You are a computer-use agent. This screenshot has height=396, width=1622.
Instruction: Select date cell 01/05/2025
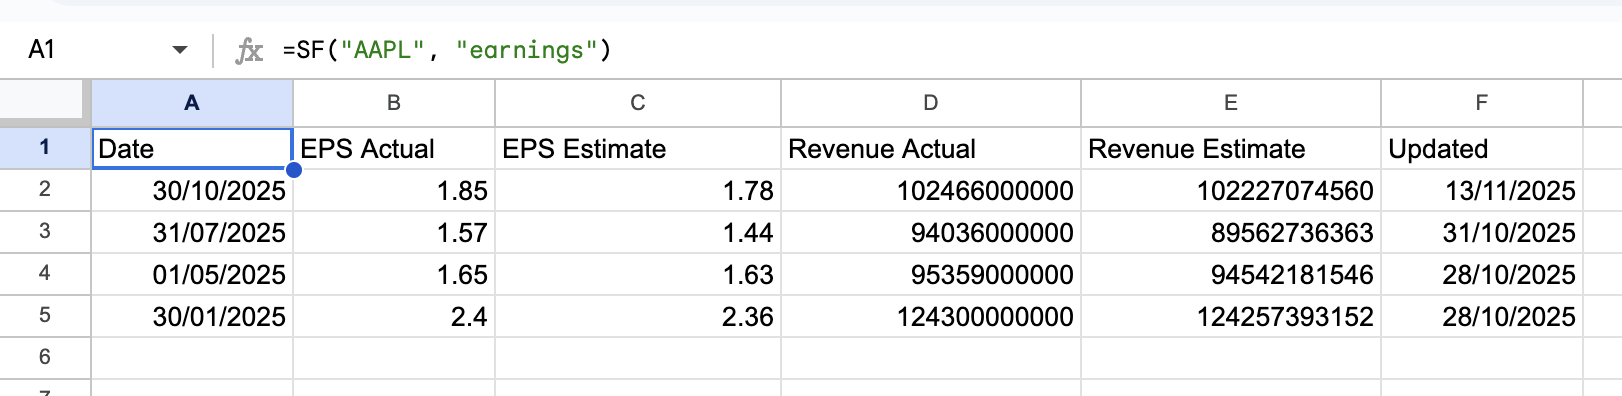click(192, 274)
